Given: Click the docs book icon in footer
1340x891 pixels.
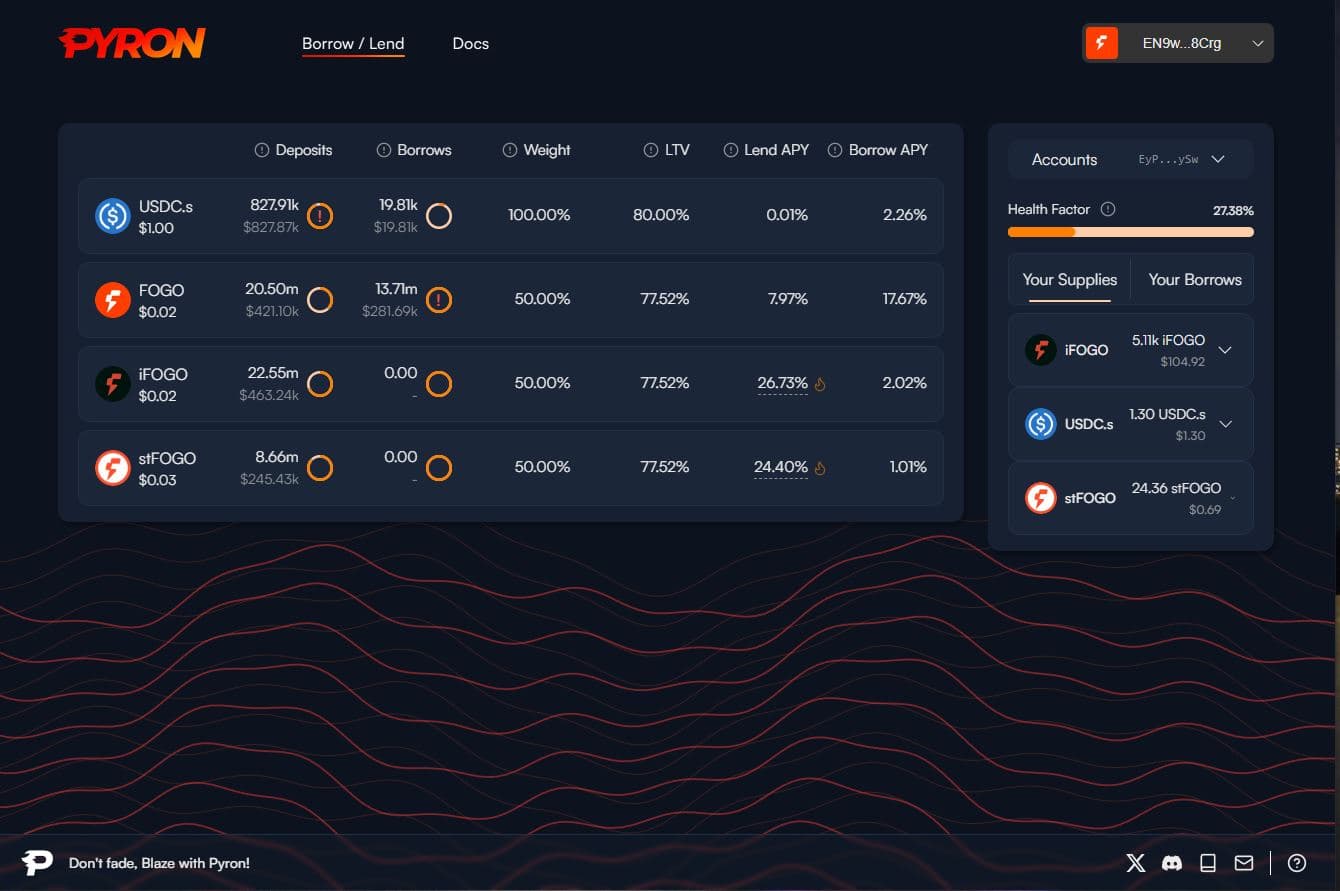Looking at the screenshot, I should click(x=1208, y=863).
